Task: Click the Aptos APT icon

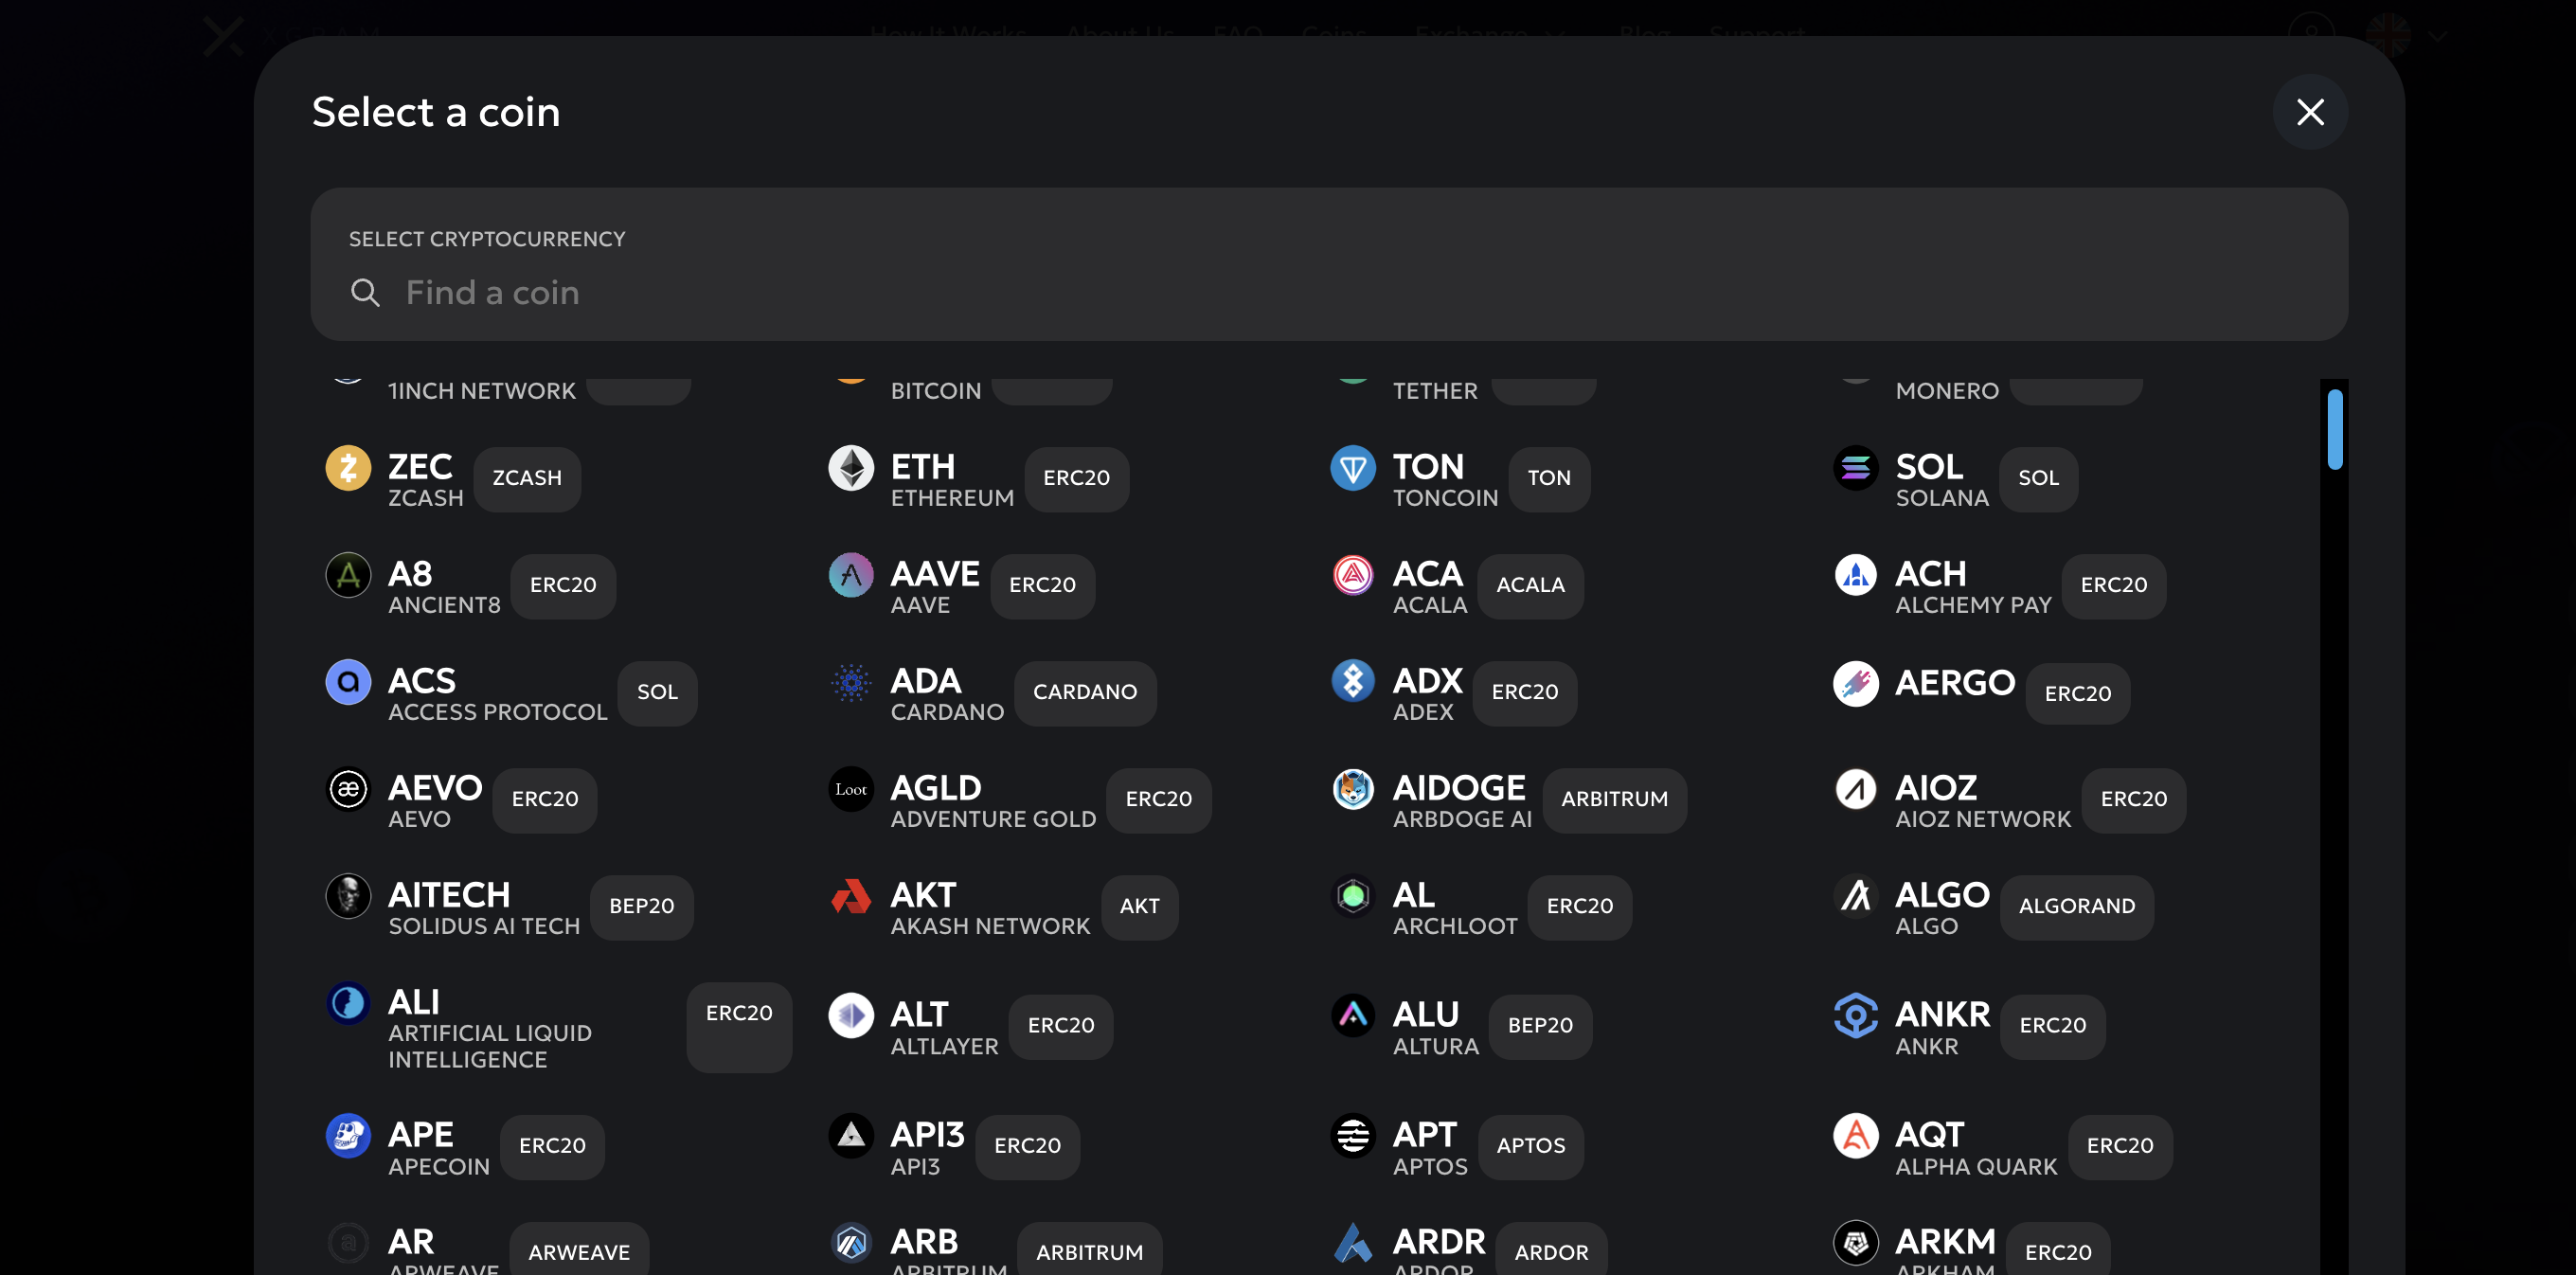Action: 1353,1136
